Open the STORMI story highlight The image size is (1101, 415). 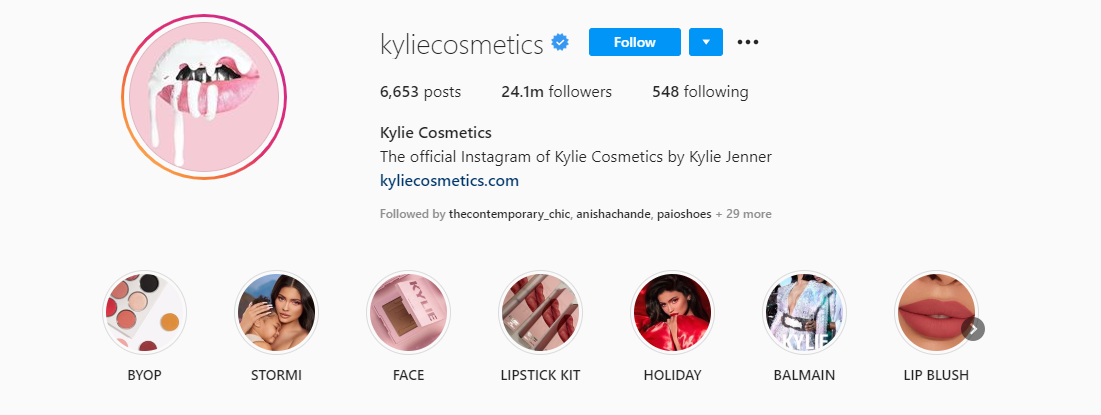(276, 312)
